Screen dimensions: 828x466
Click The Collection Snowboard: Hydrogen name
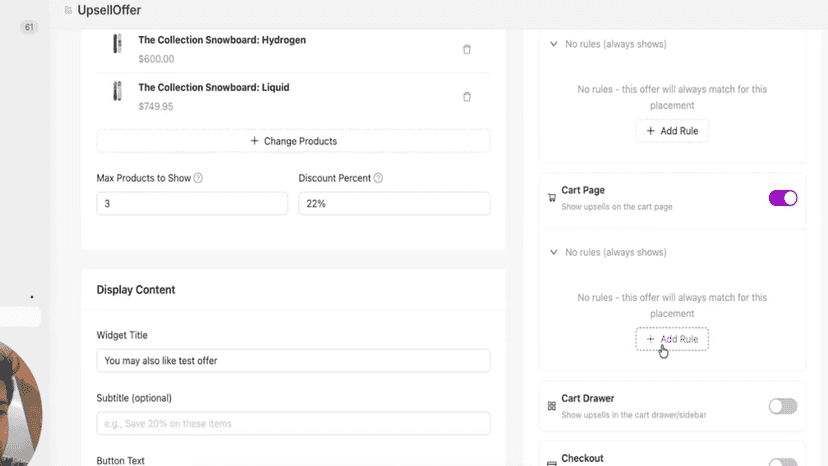coord(222,40)
